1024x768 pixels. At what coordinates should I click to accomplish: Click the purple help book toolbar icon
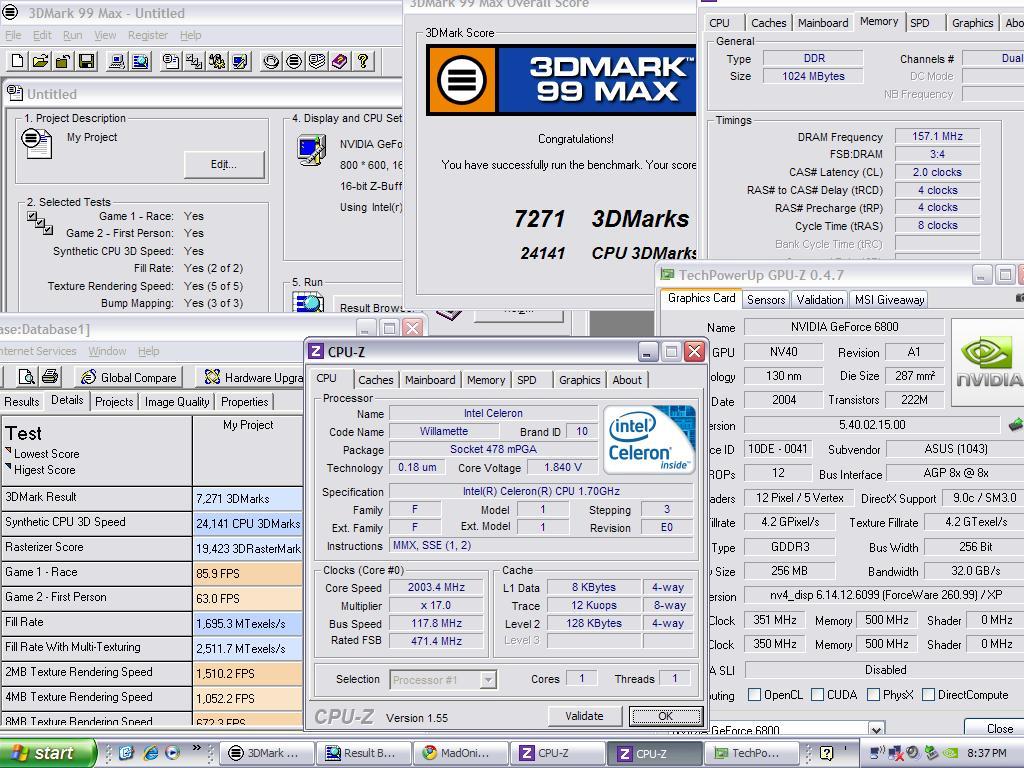pos(340,61)
